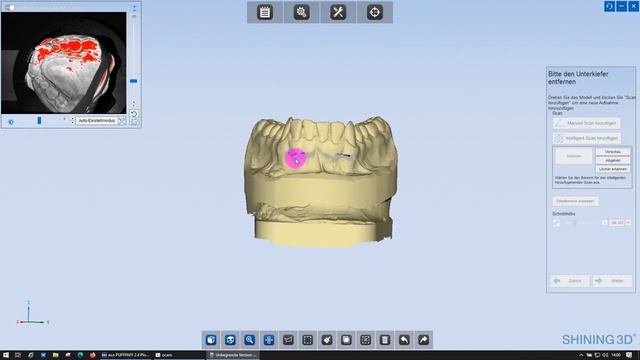Click the select-all square icon
Image resolution: width=640 pixels, height=360 pixels.
(x=346, y=340)
